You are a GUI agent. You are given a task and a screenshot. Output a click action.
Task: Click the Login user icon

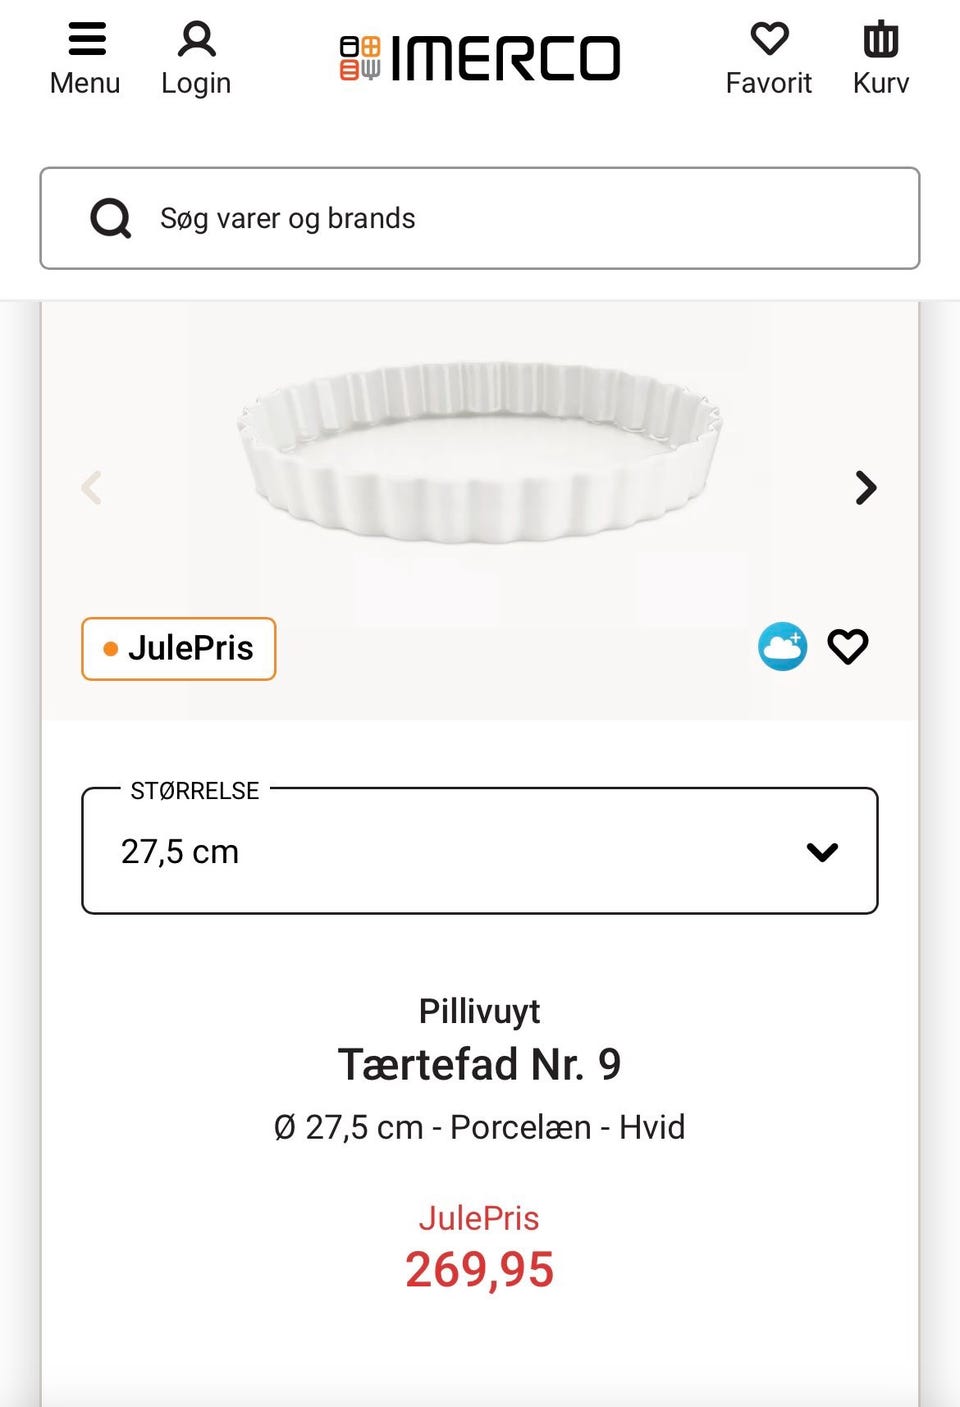[196, 40]
